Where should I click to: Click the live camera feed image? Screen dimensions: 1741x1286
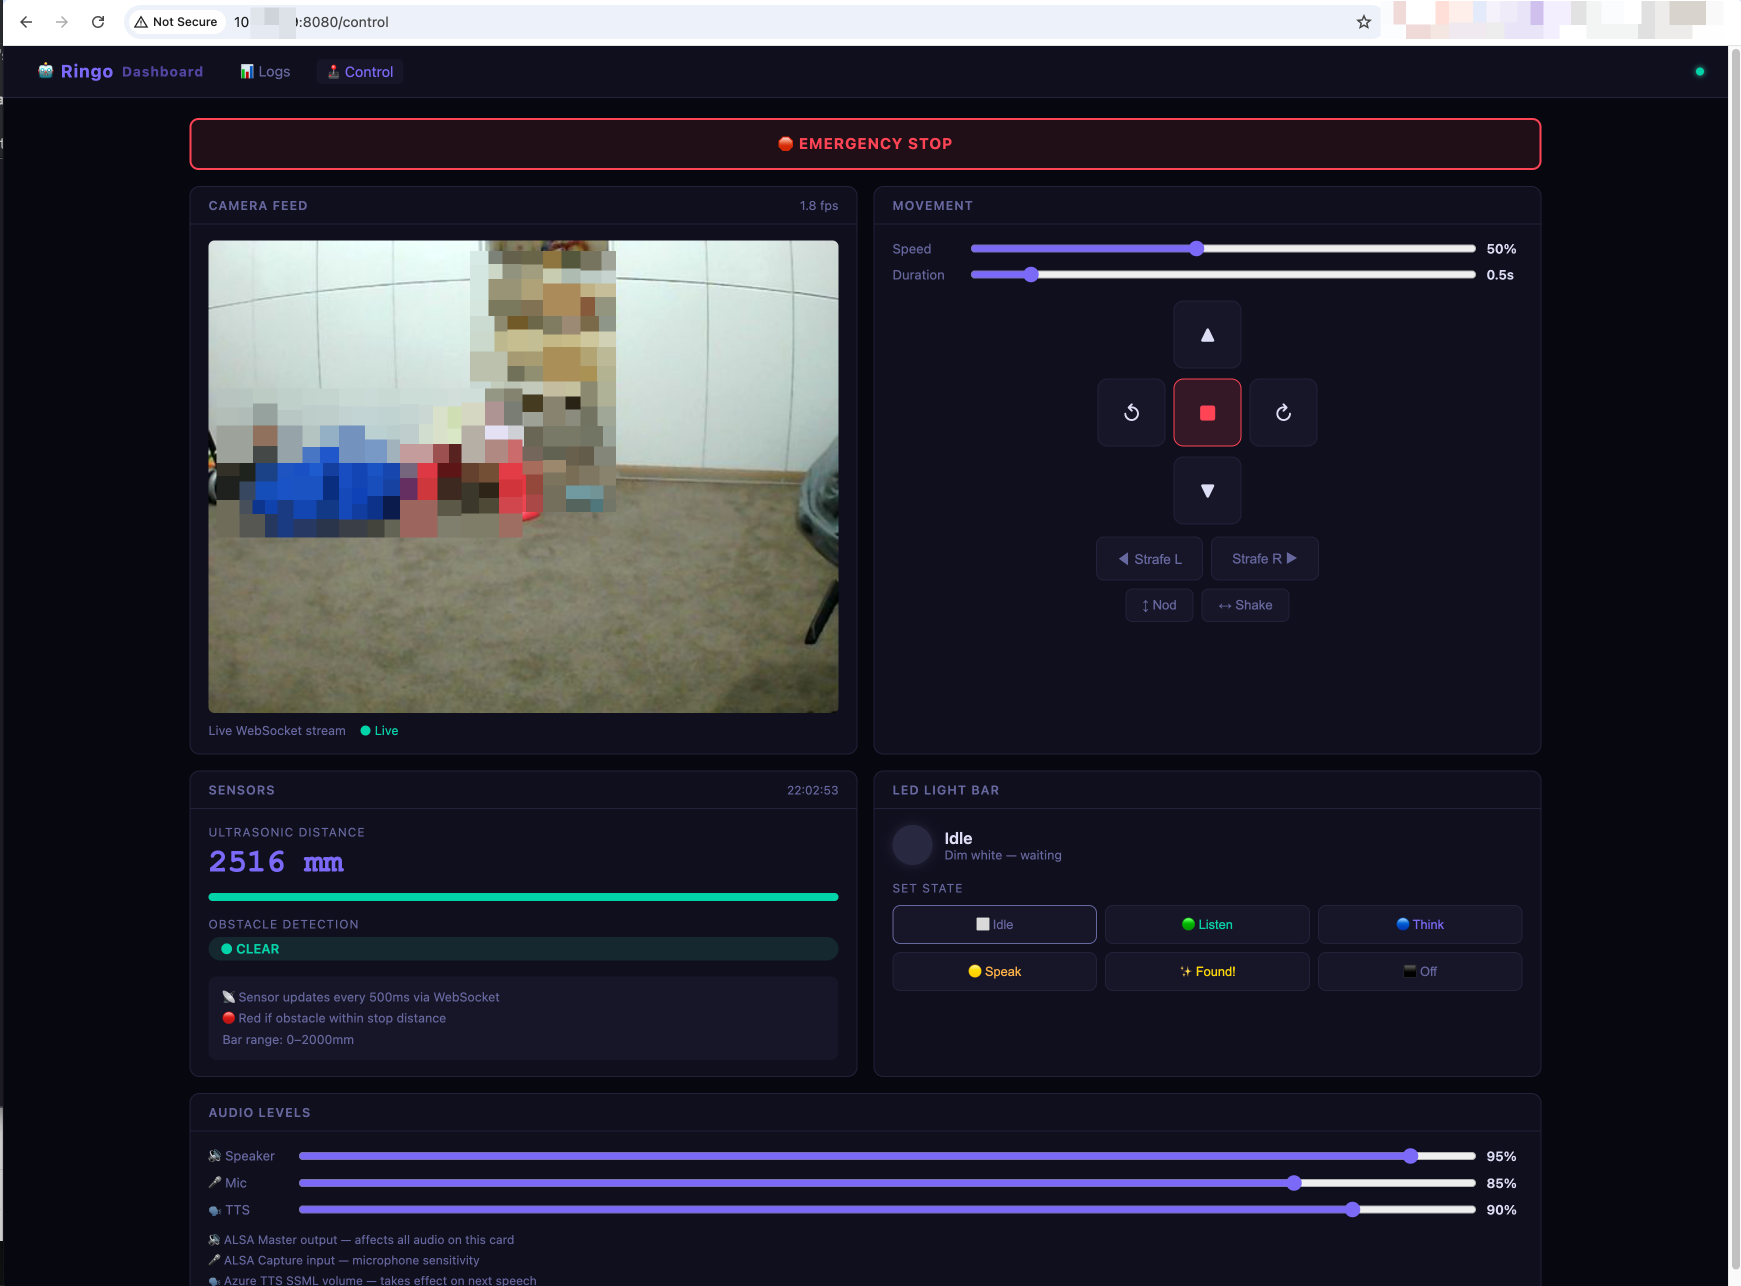point(523,477)
